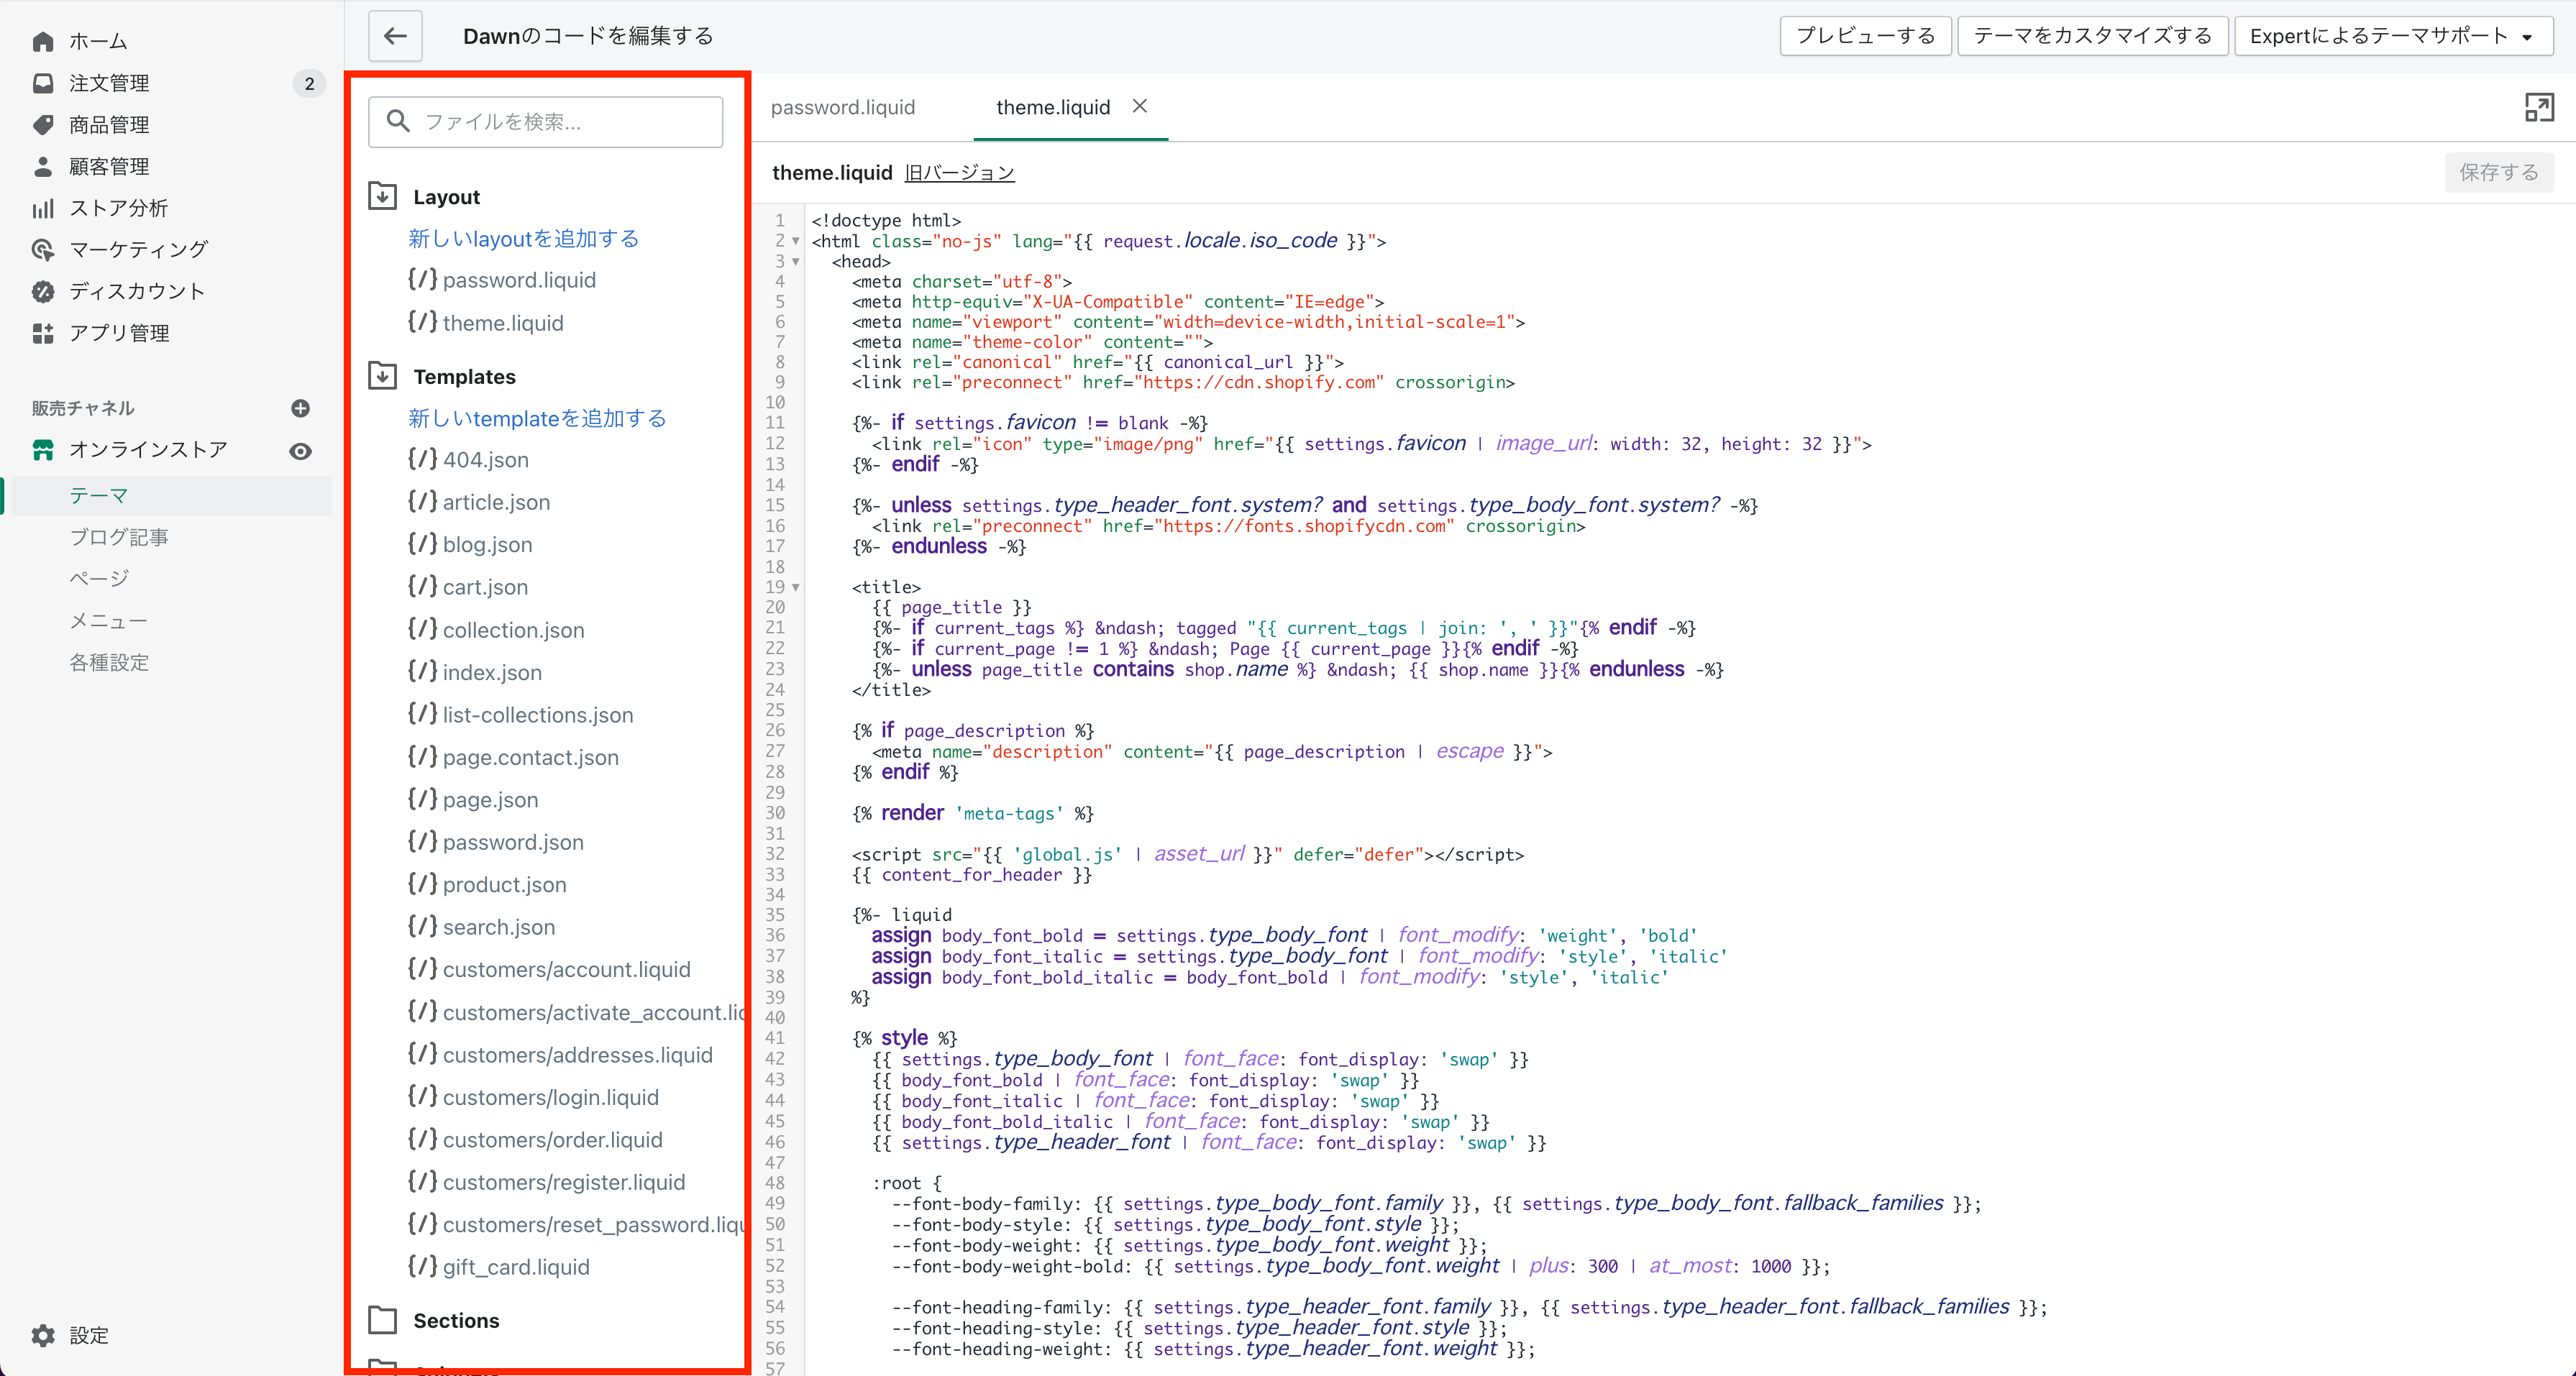Screen dimensions: 2576x1376
Task: Click the 注文管理 orders icon
Action: tap(43, 83)
